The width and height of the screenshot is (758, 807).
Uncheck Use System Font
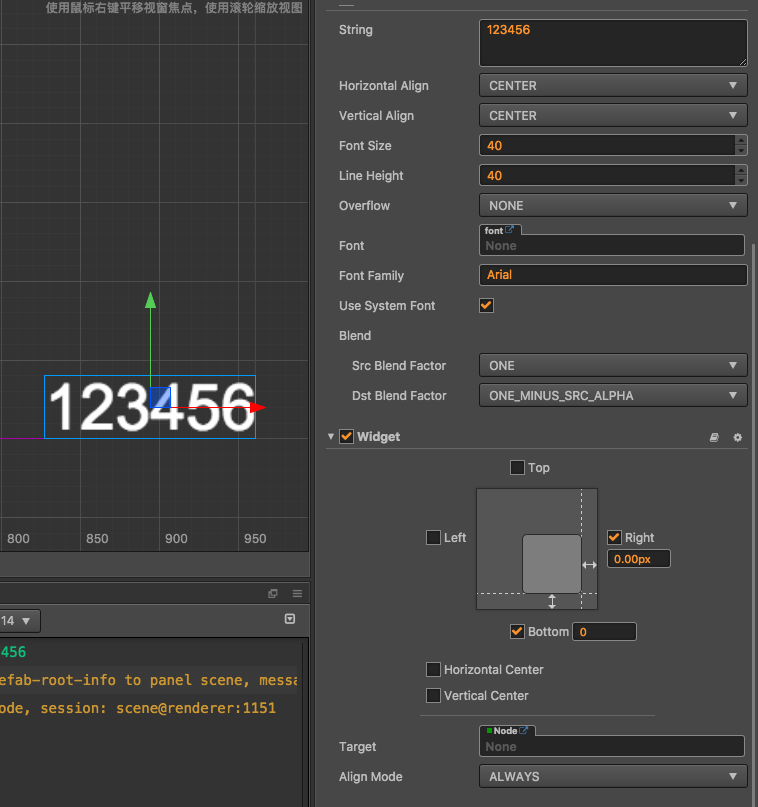487,305
